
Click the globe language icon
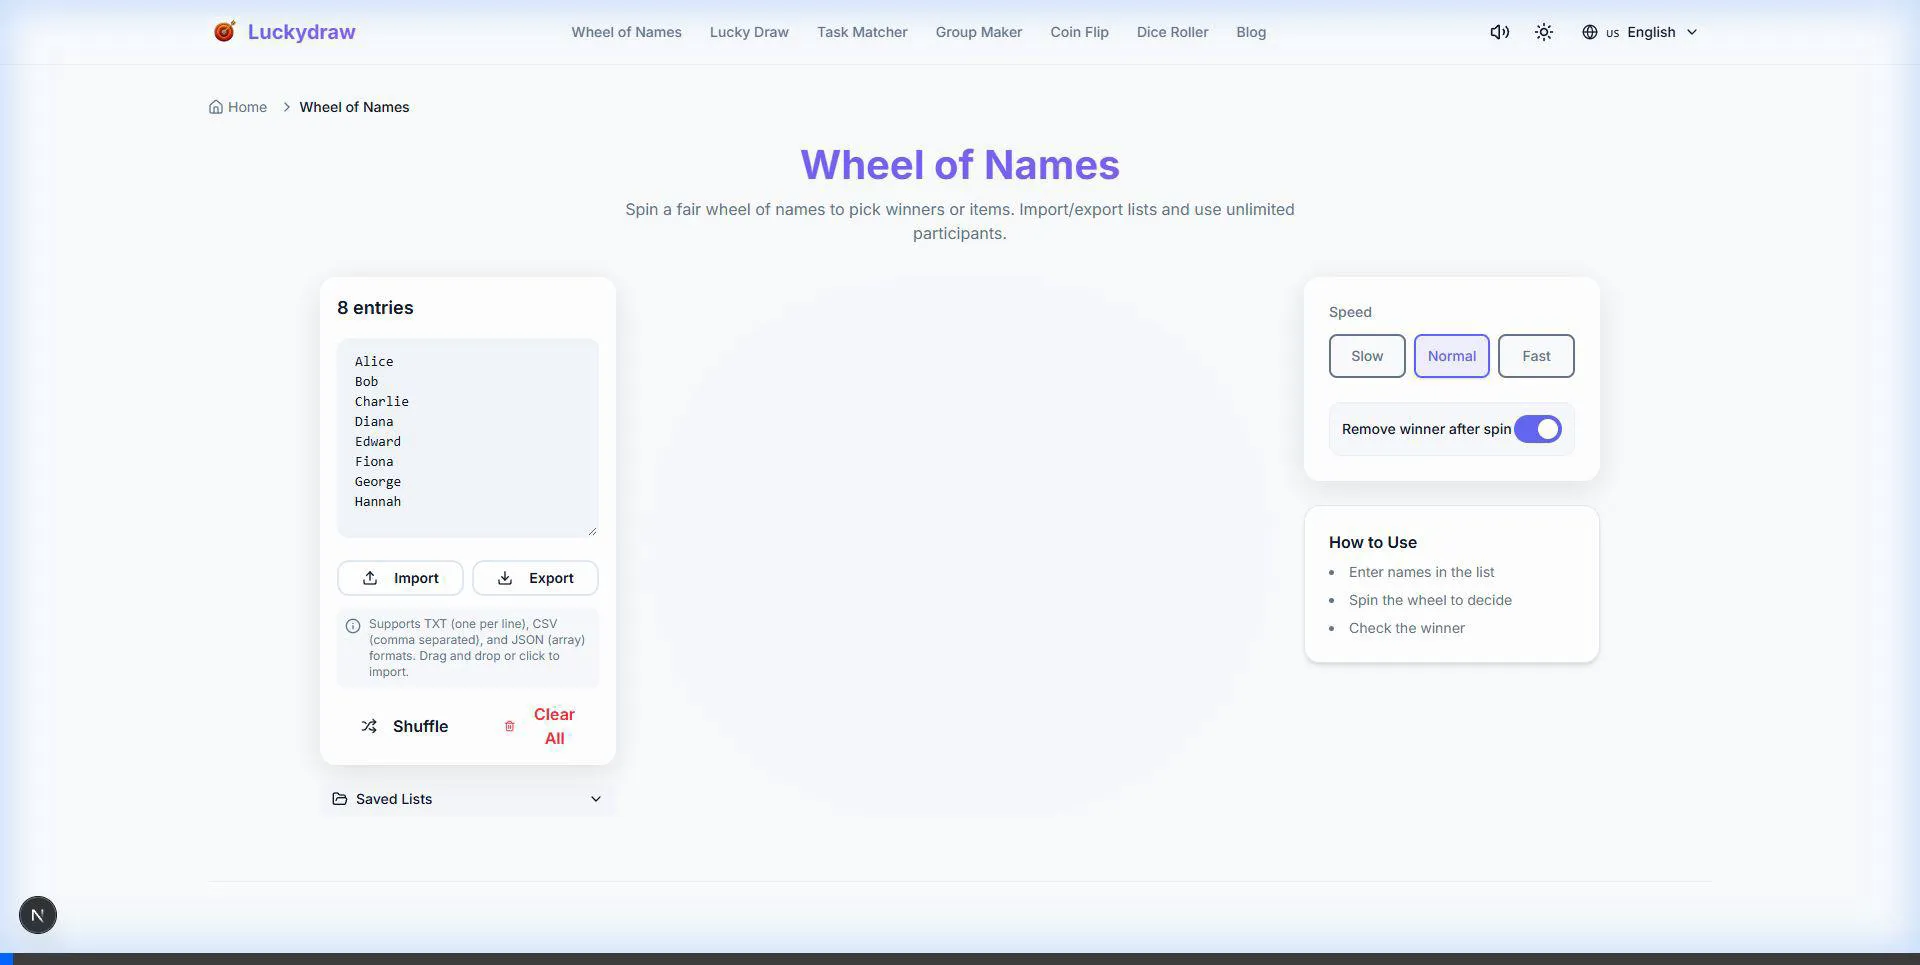point(1589,32)
